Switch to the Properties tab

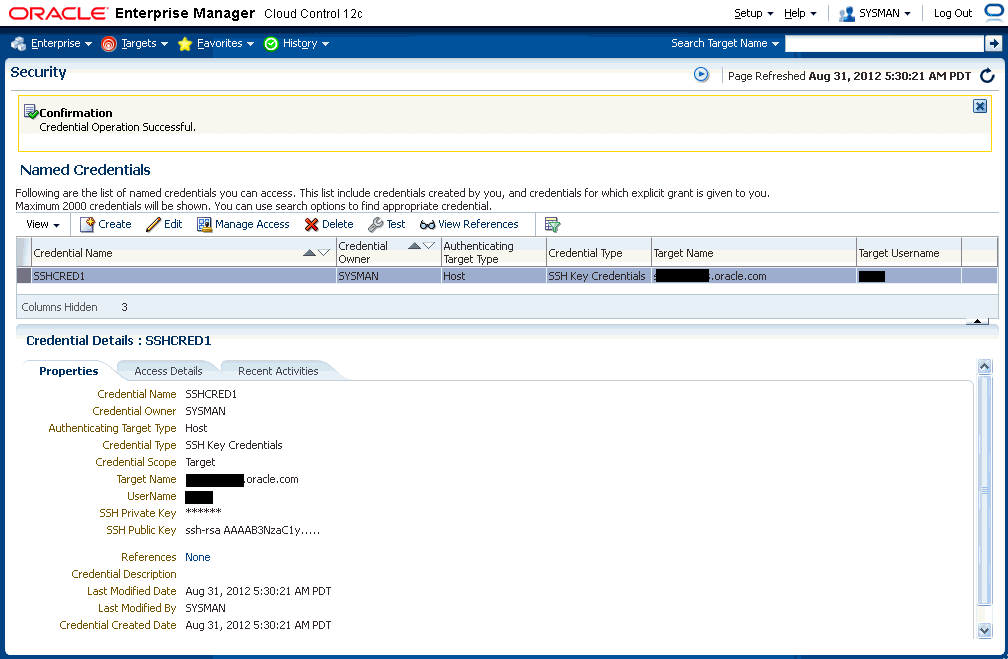(x=69, y=371)
